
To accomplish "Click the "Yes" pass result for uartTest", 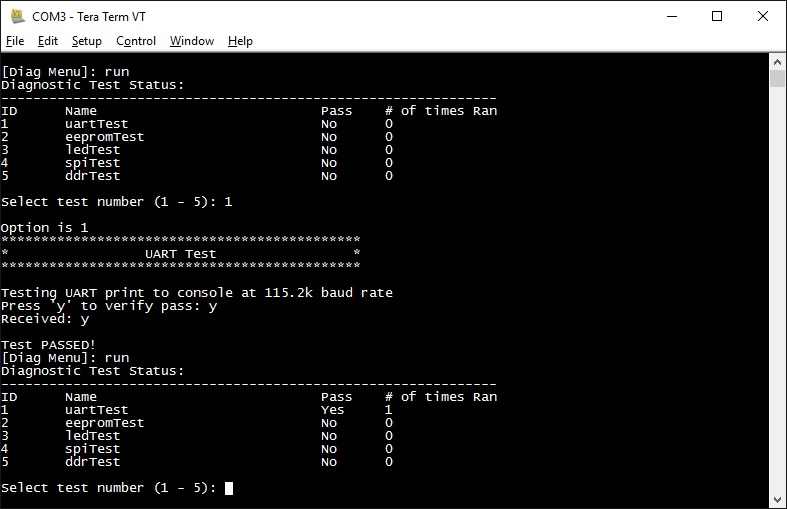I will tap(332, 410).
